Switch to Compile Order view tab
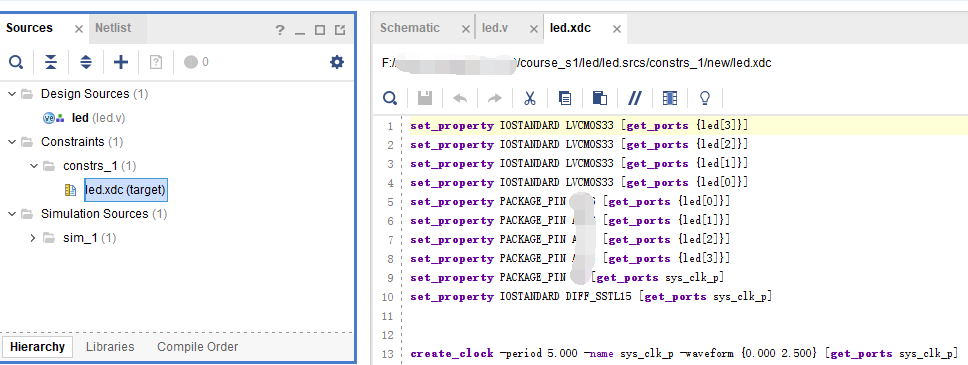 pyautogui.click(x=198, y=346)
